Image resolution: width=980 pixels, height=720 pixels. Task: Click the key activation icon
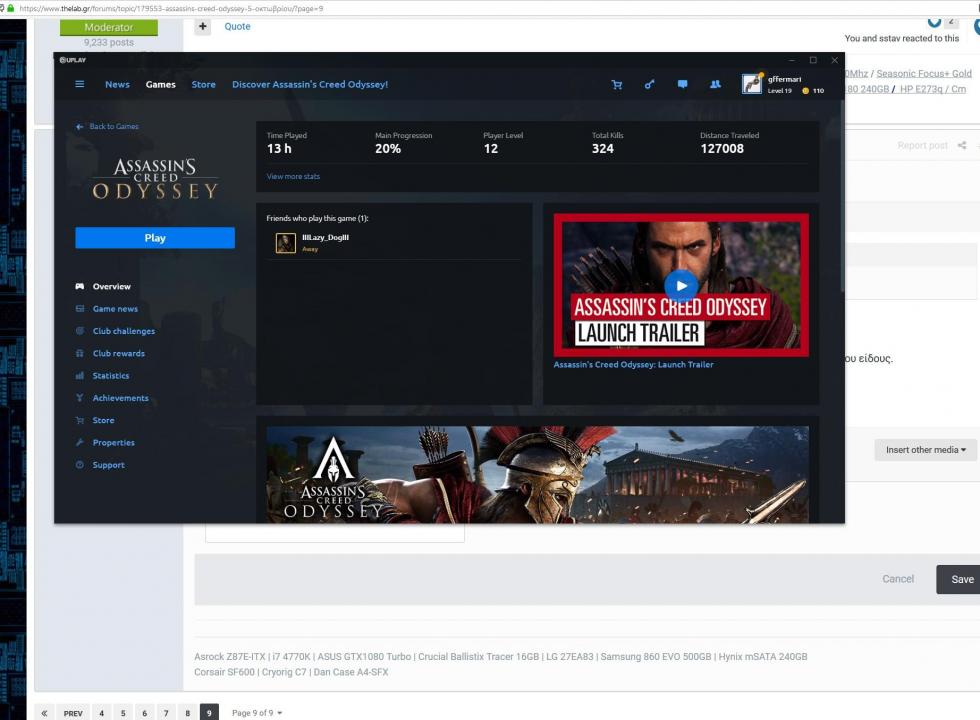(x=649, y=84)
